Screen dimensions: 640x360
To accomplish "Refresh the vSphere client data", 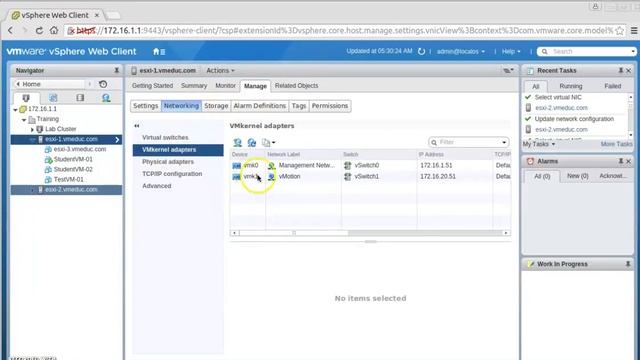I will click(x=422, y=51).
